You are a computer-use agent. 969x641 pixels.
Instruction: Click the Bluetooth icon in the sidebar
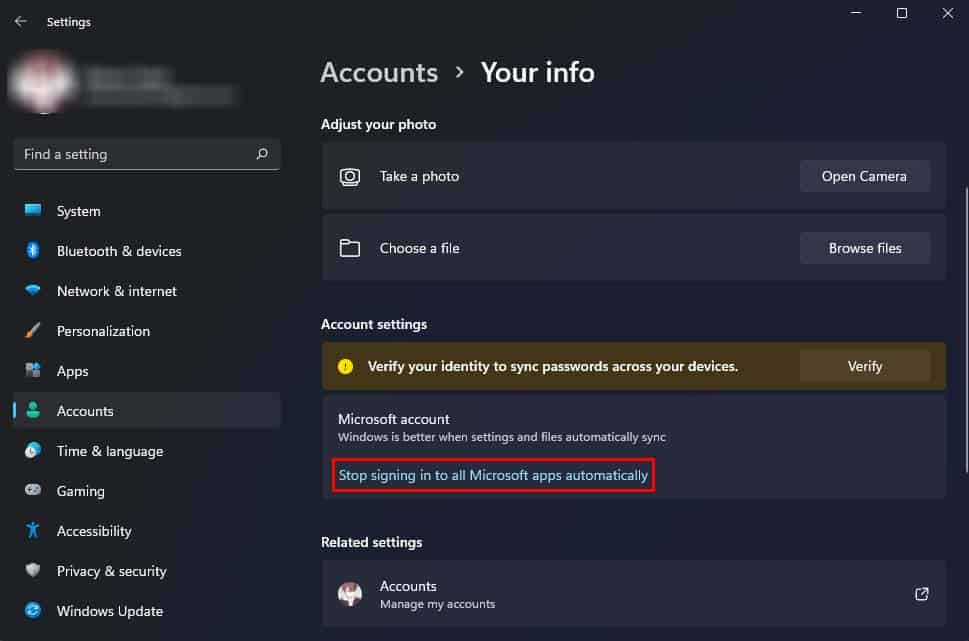click(33, 250)
